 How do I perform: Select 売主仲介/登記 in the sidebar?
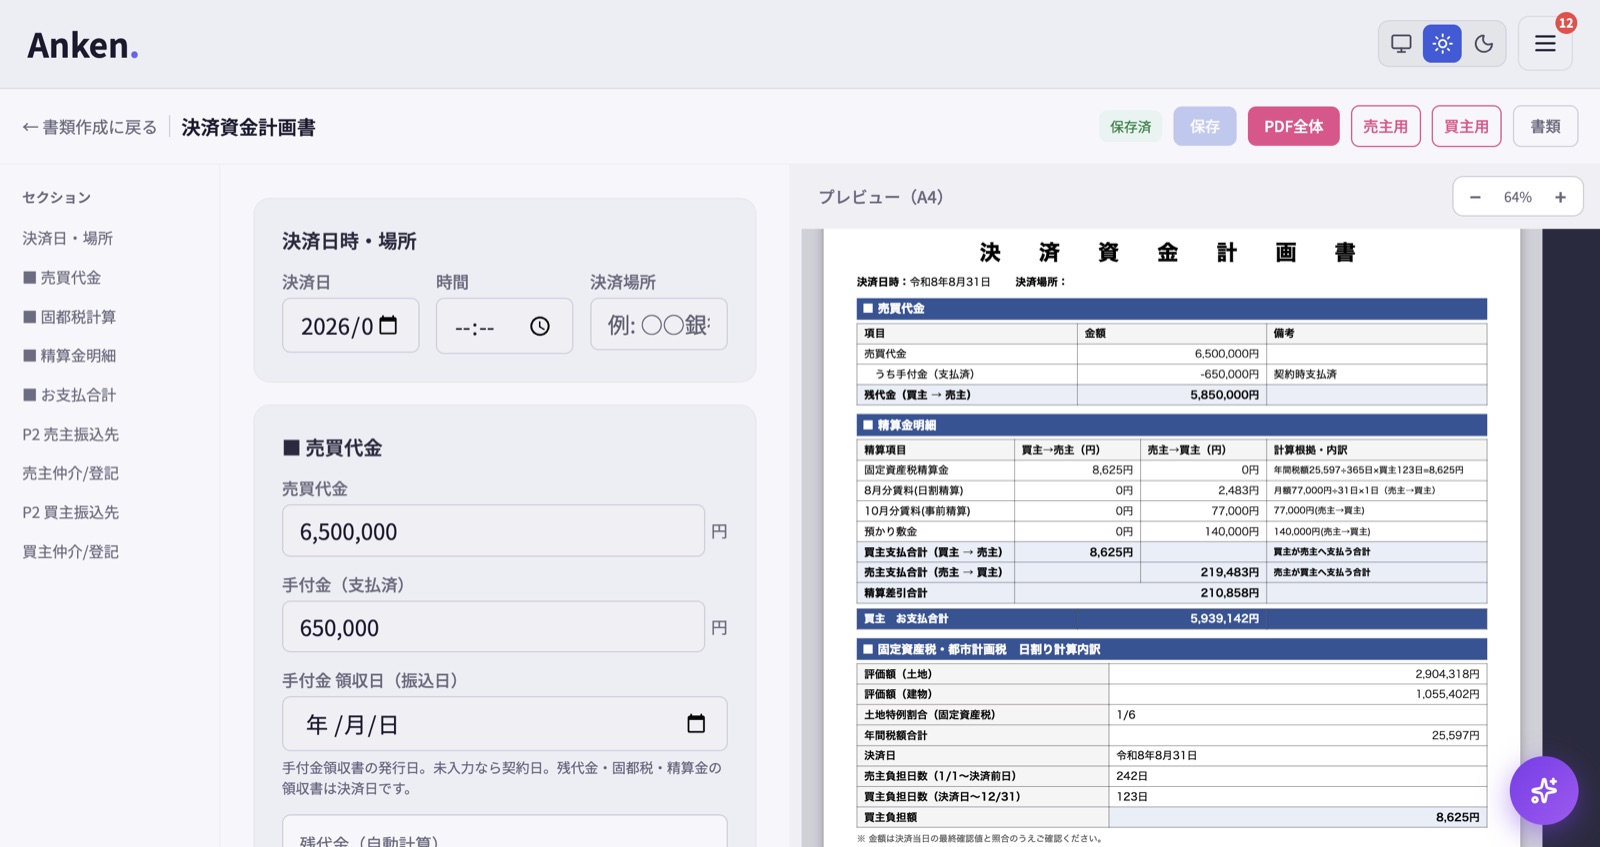click(71, 473)
